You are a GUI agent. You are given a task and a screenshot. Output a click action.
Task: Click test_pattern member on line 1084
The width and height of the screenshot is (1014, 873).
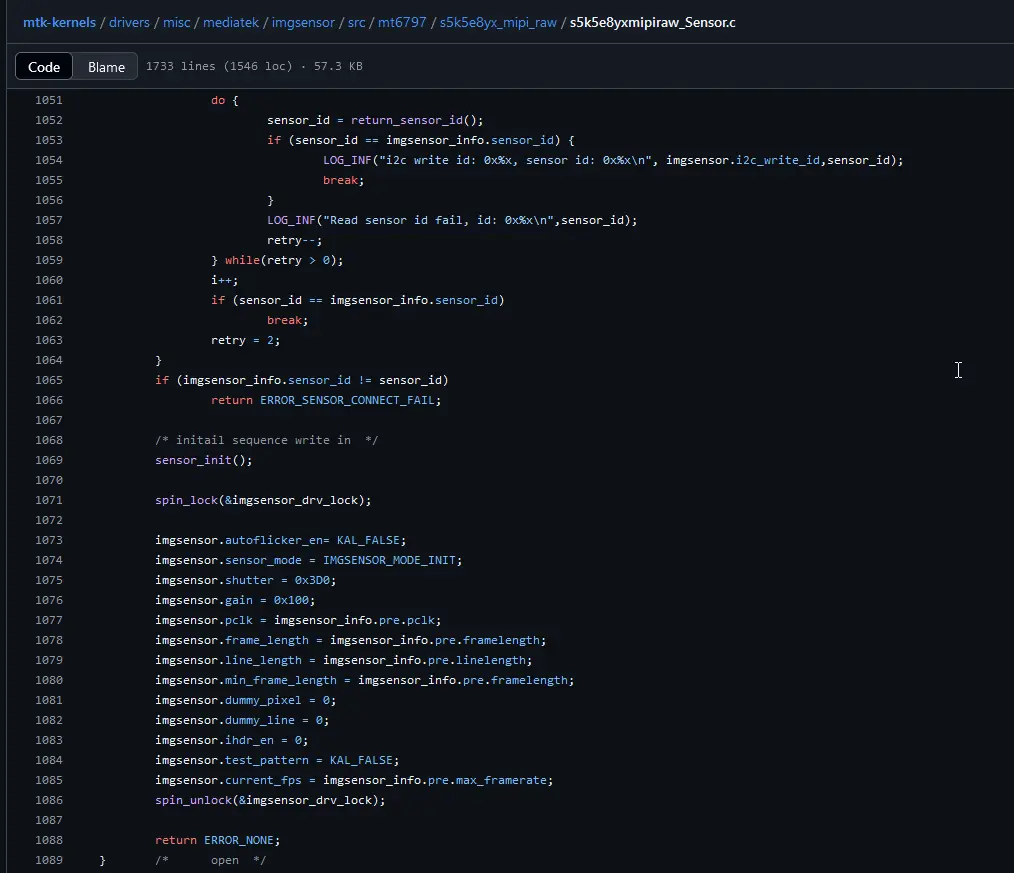click(x=266, y=760)
